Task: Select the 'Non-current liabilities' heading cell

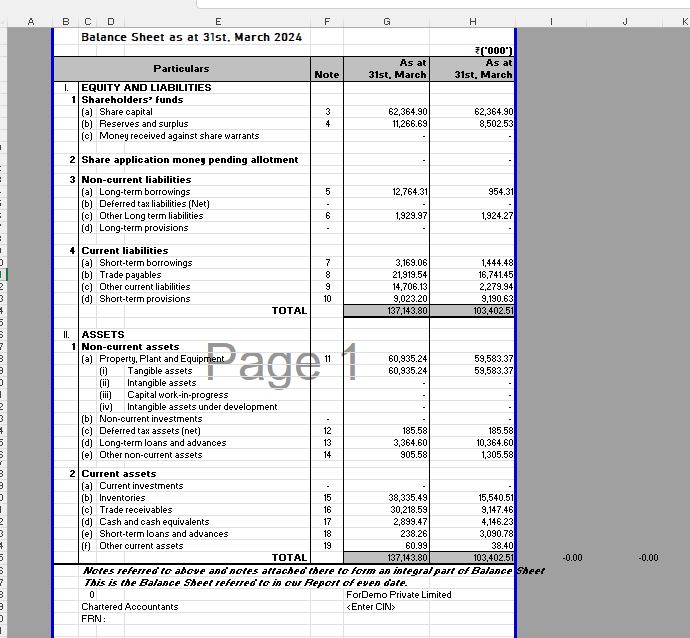Action: point(136,180)
